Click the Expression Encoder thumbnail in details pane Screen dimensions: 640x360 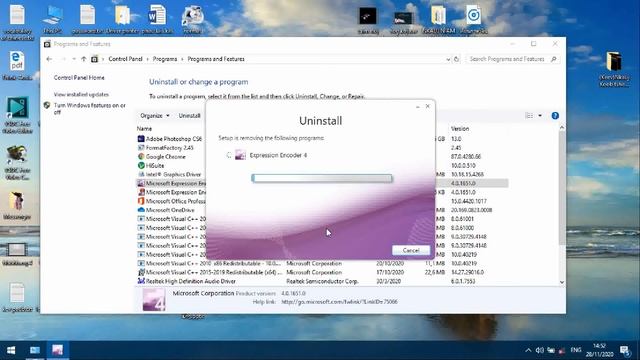154,300
